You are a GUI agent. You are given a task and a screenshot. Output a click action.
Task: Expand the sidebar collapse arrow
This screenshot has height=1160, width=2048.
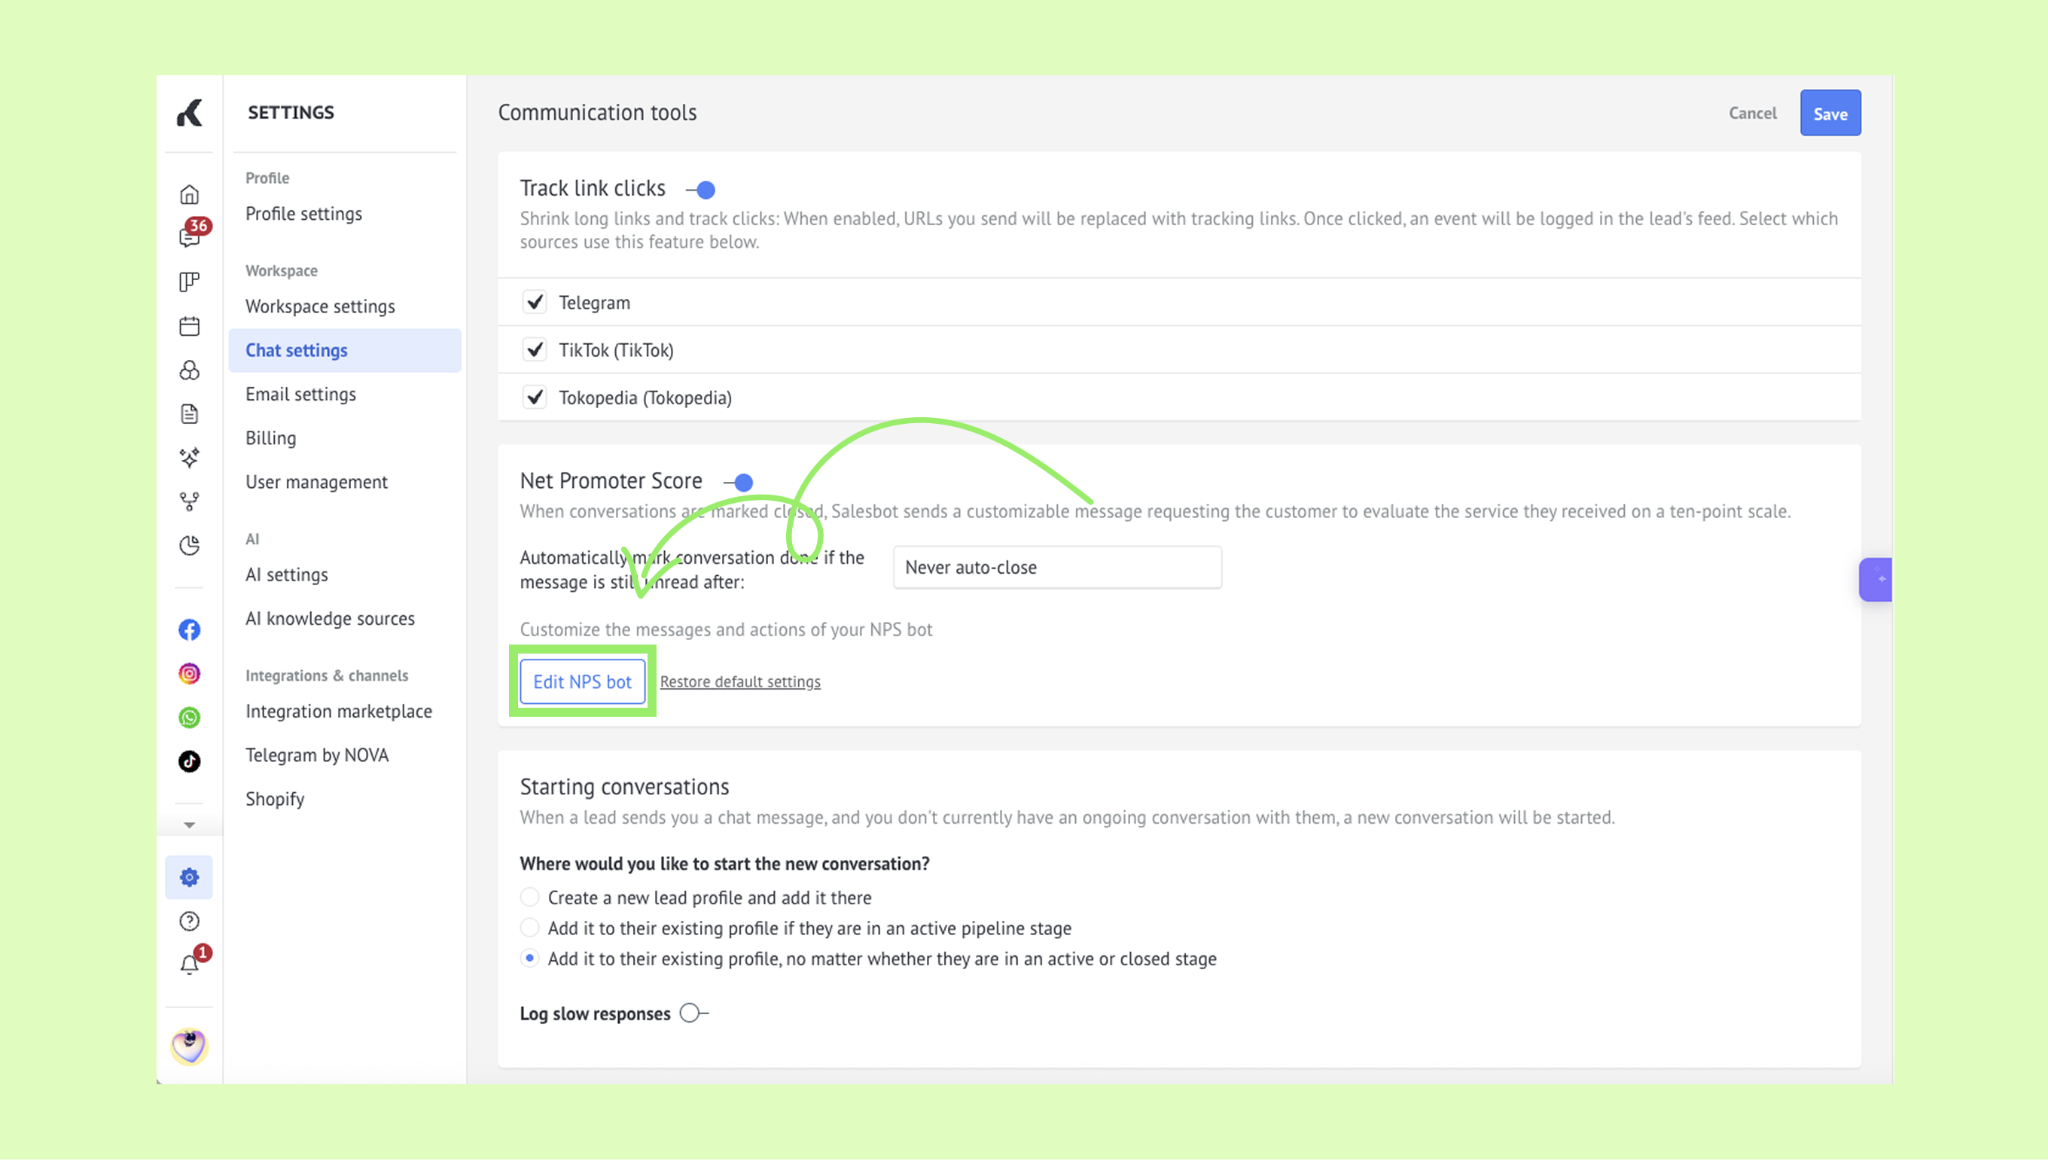point(189,825)
